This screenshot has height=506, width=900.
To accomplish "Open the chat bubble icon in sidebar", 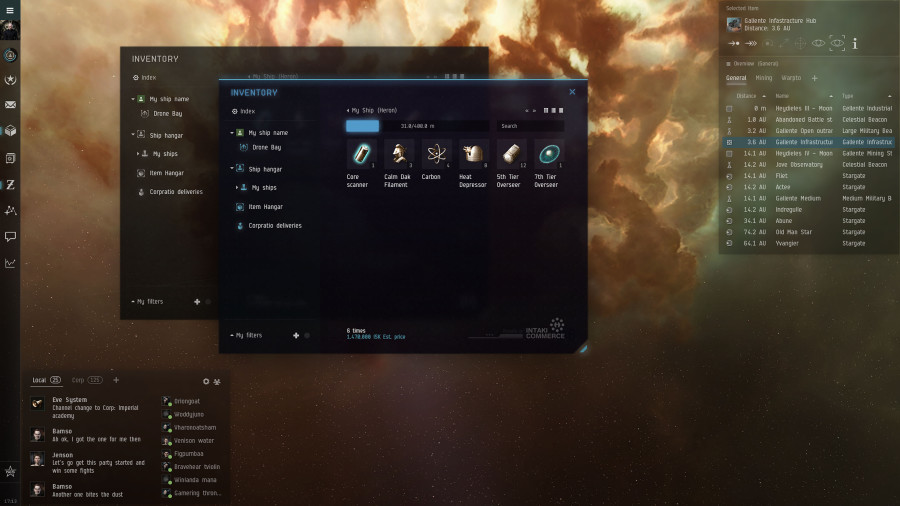I will (10, 237).
